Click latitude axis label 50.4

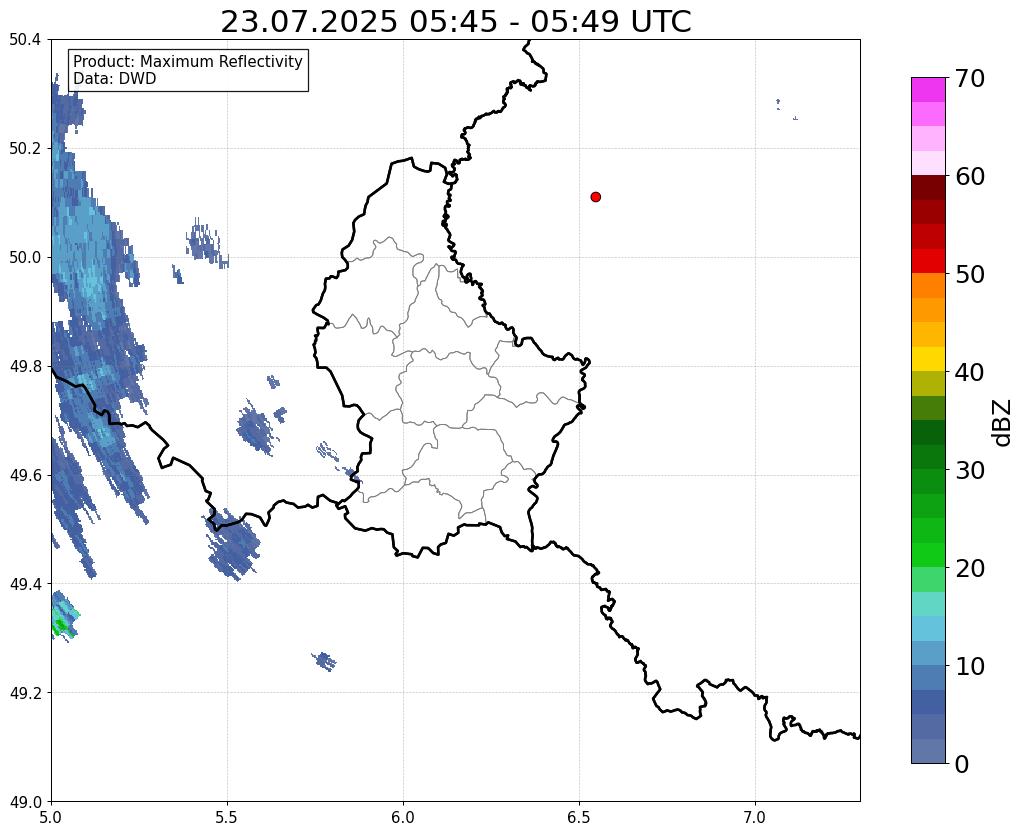click(25, 40)
